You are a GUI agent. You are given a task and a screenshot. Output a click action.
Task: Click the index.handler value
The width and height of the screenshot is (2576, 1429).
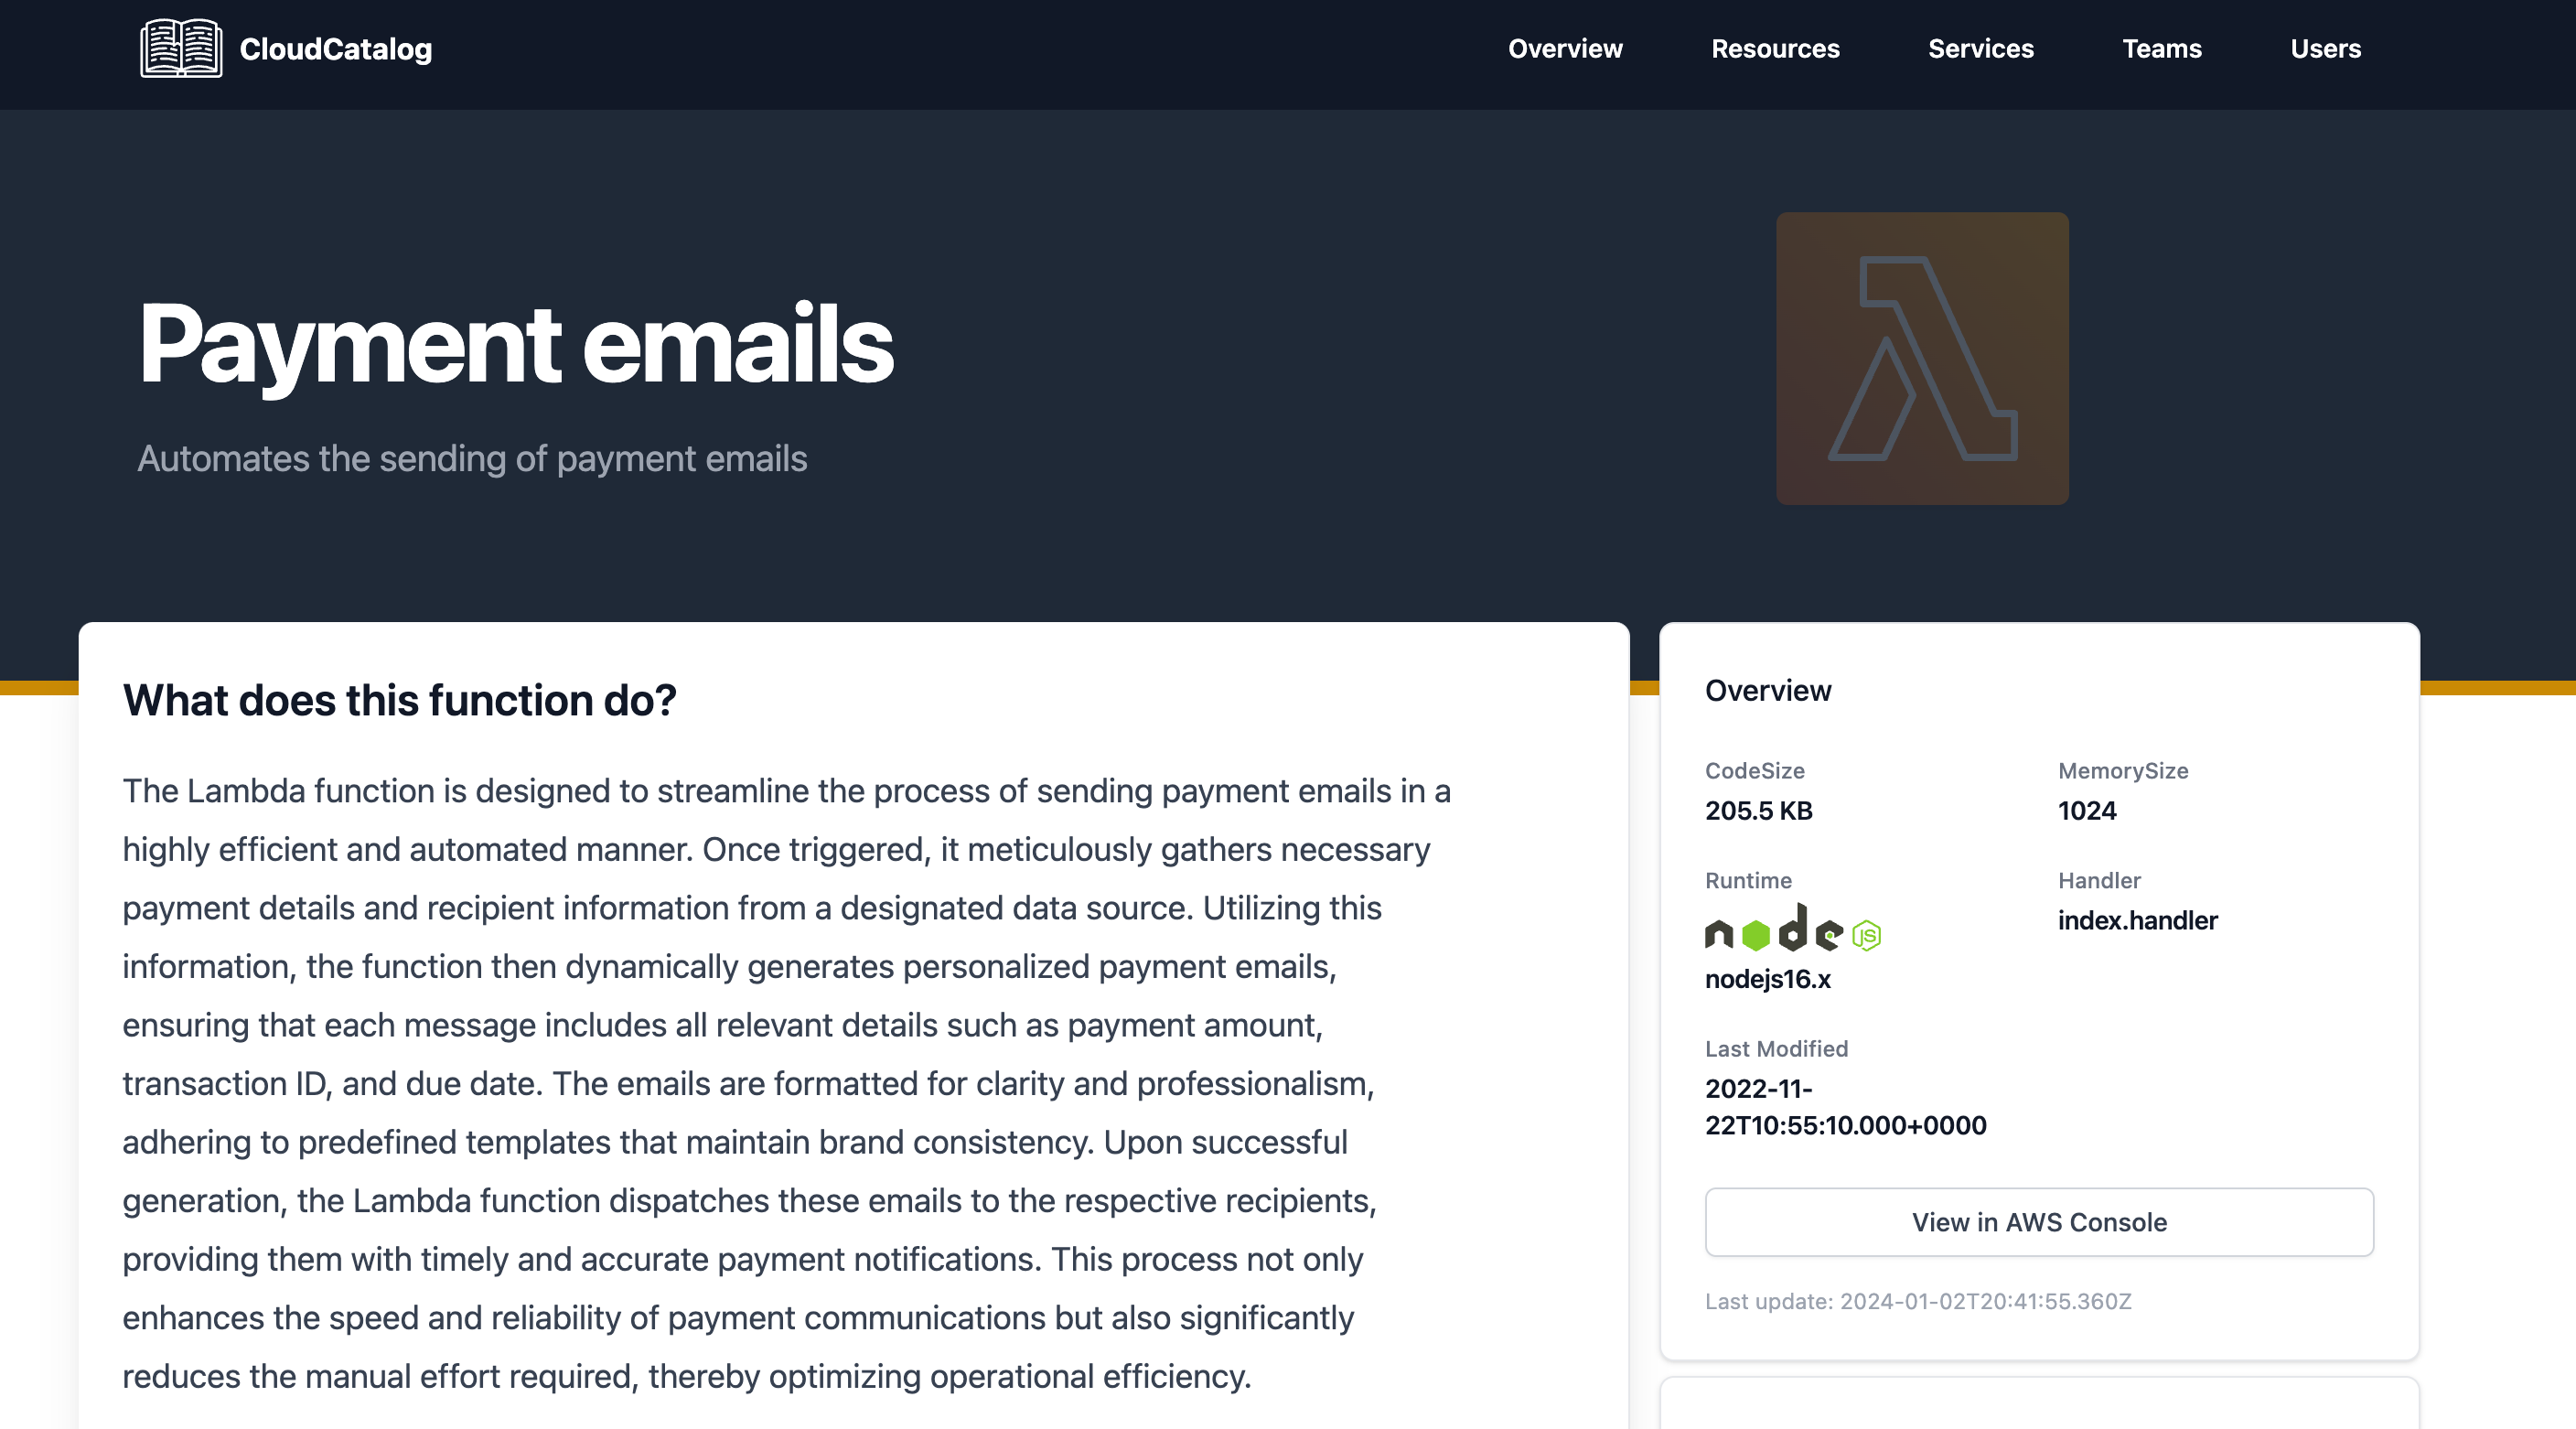click(x=2137, y=920)
